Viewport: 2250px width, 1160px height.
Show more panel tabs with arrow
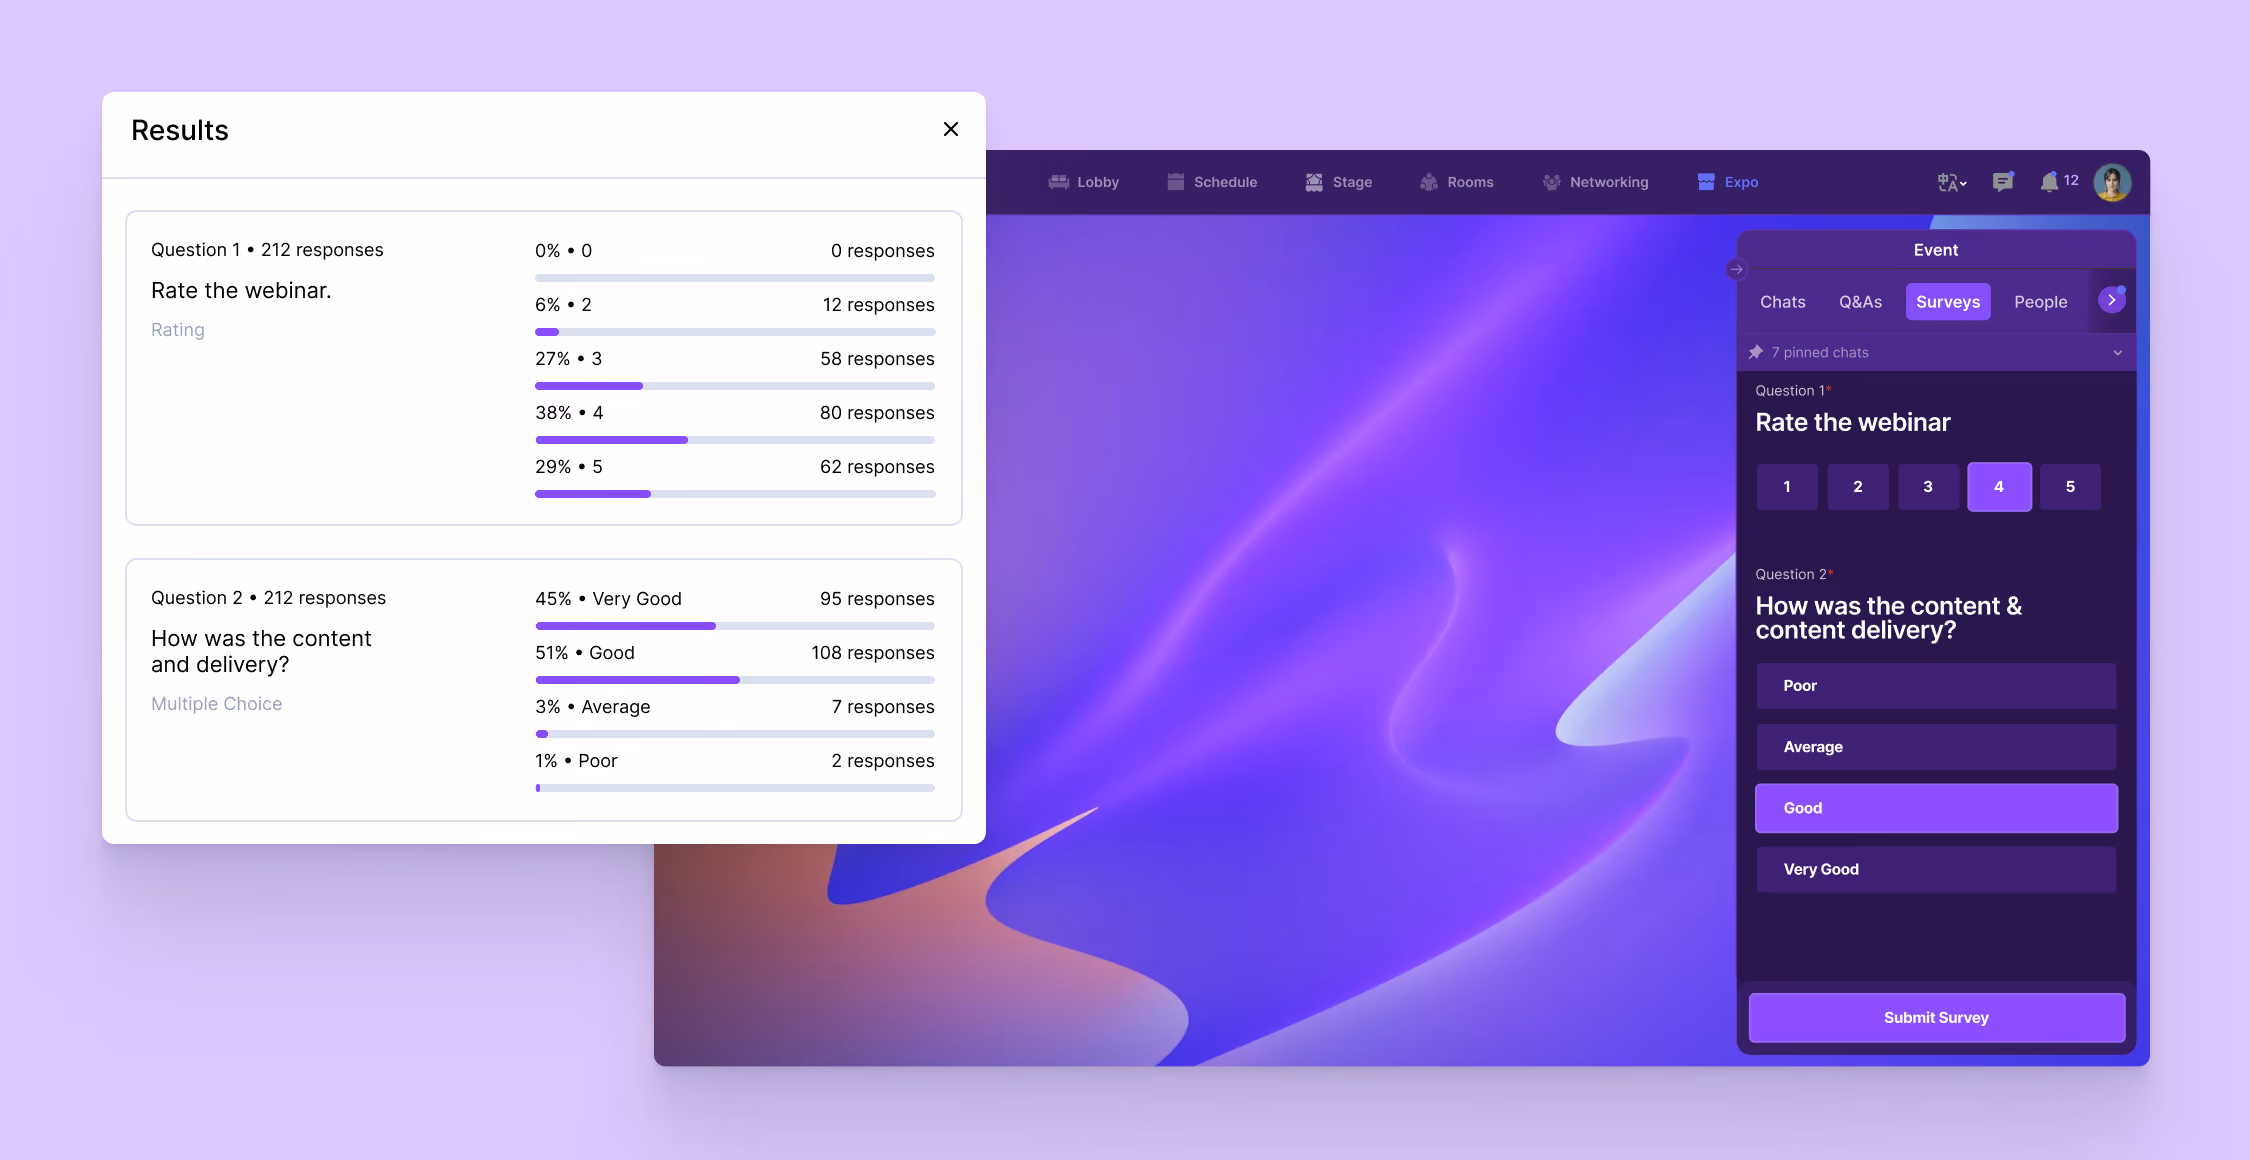2111,300
